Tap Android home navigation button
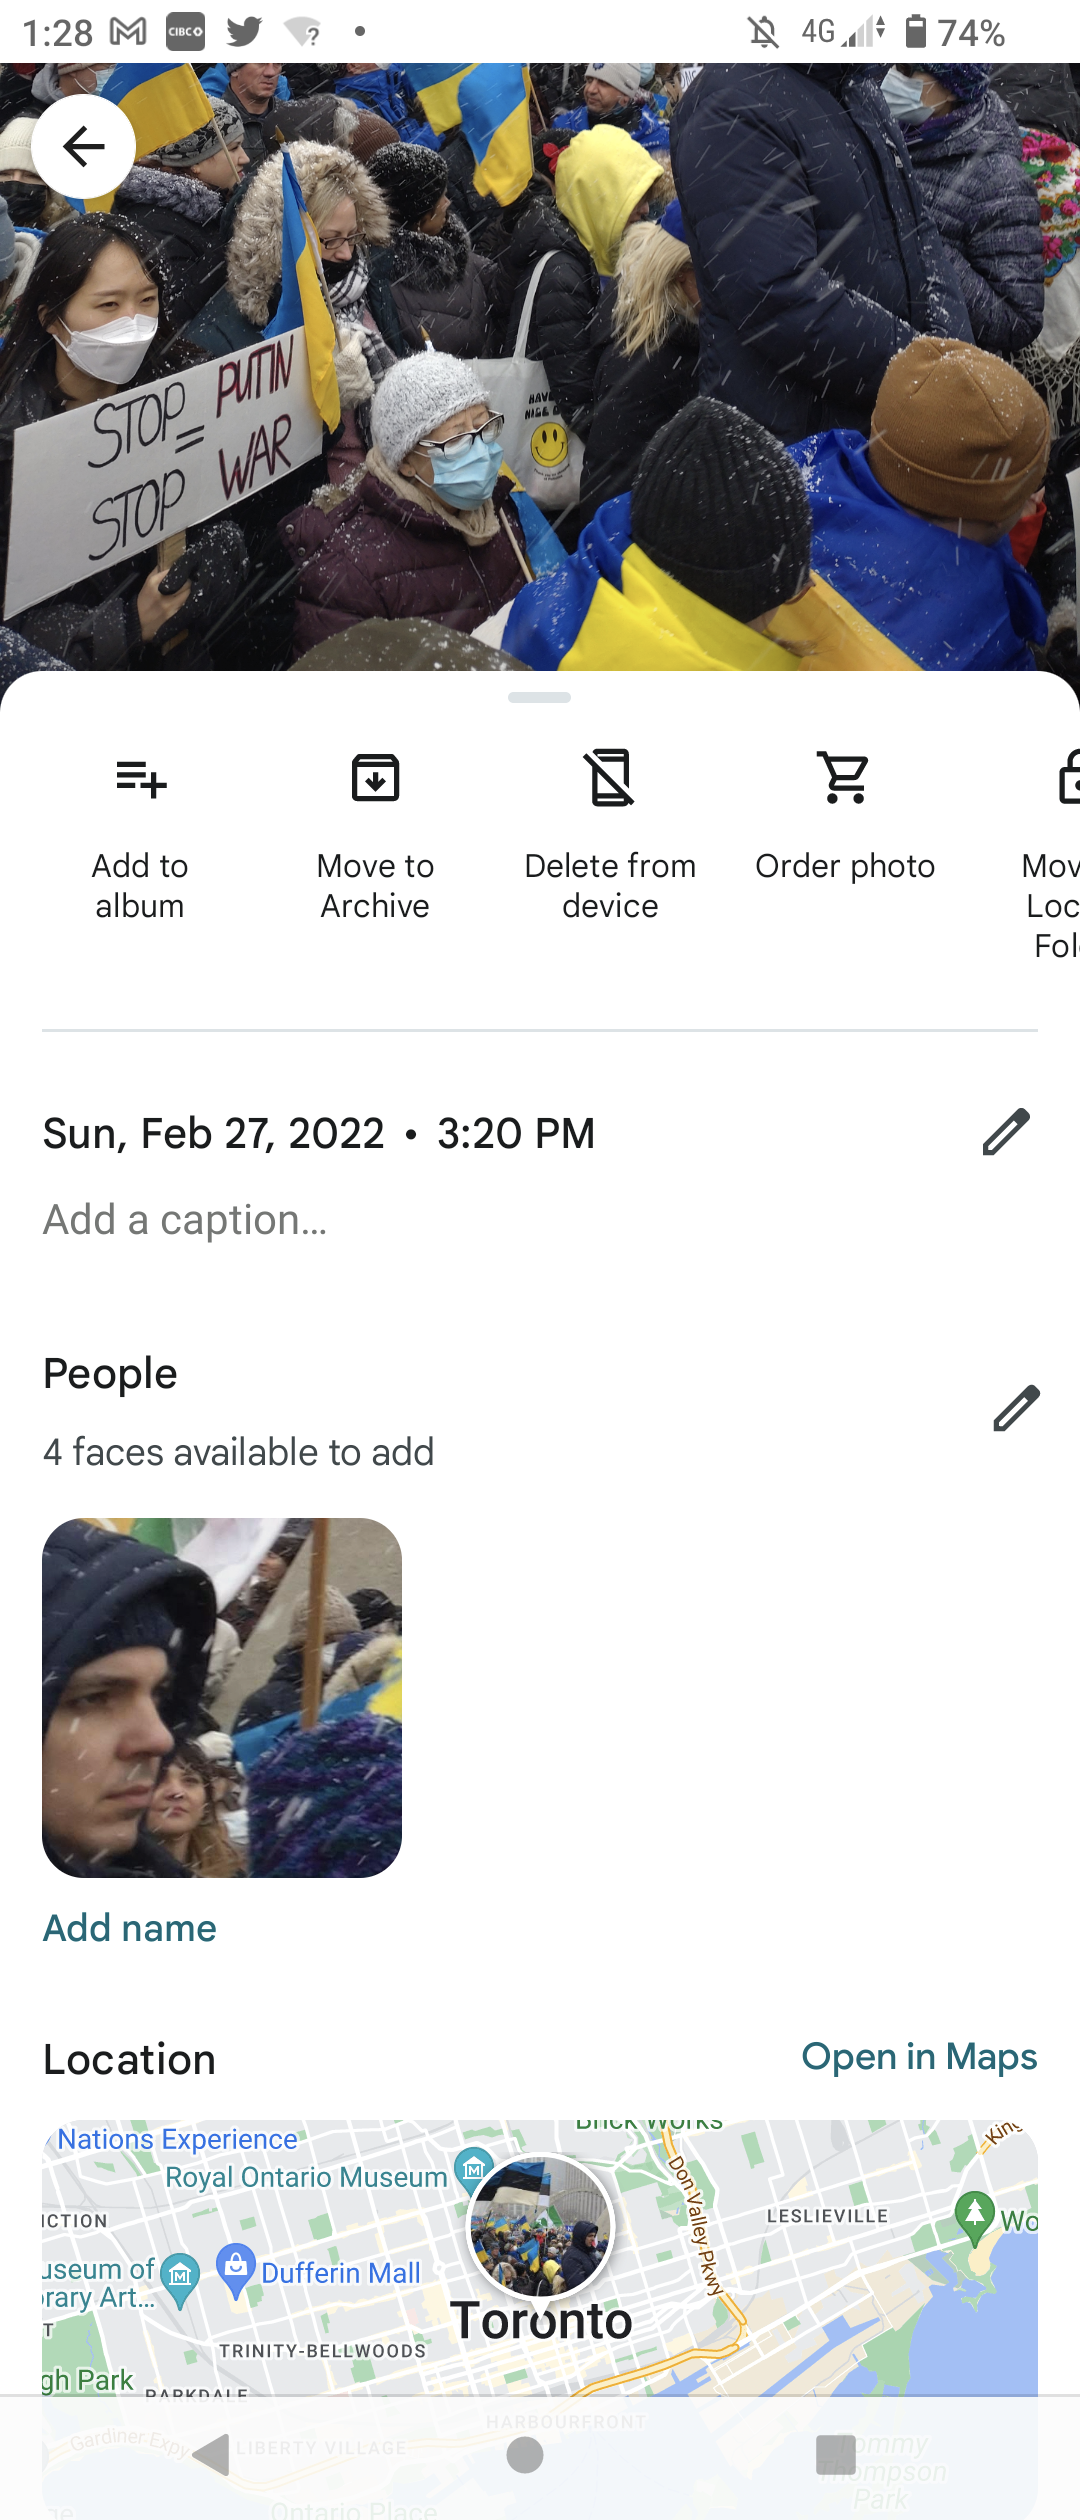Image resolution: width=1080 pixels, height=2520 pixels. (x=525, y=2454)
